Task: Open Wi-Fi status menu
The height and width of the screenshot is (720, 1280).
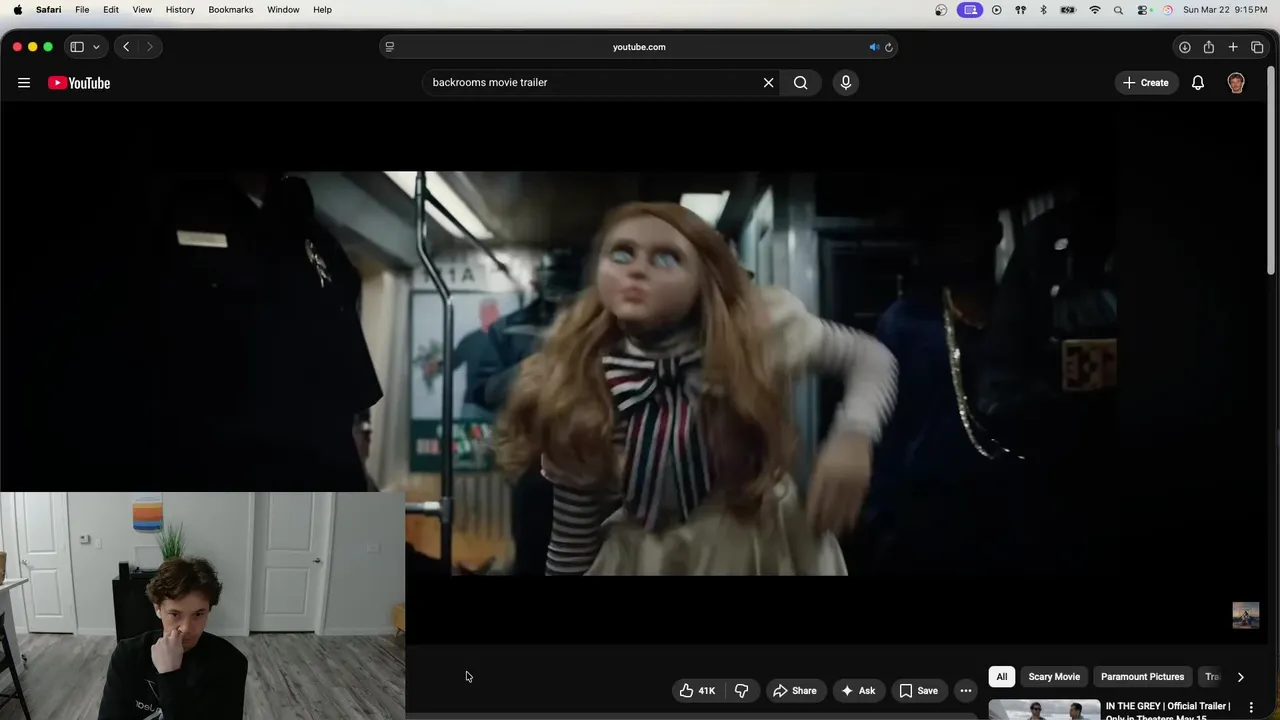Action: 1095,10
